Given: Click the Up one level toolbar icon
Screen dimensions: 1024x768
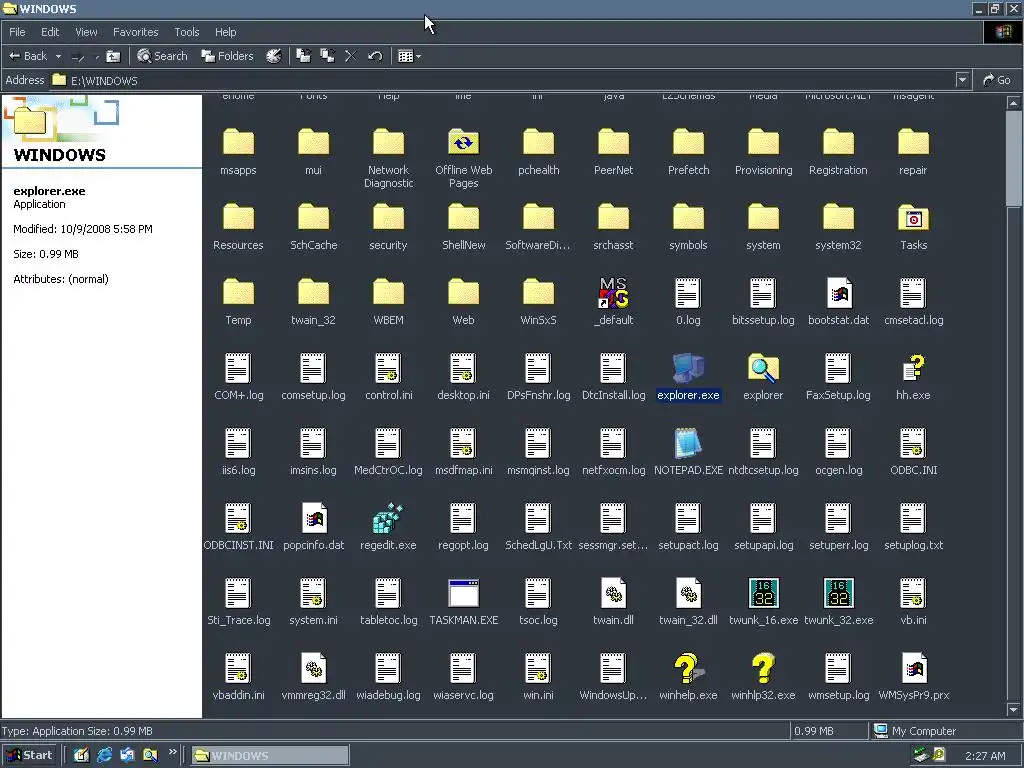Looking at the screenshot, I should pyautogui.click(x=114, y=56).
